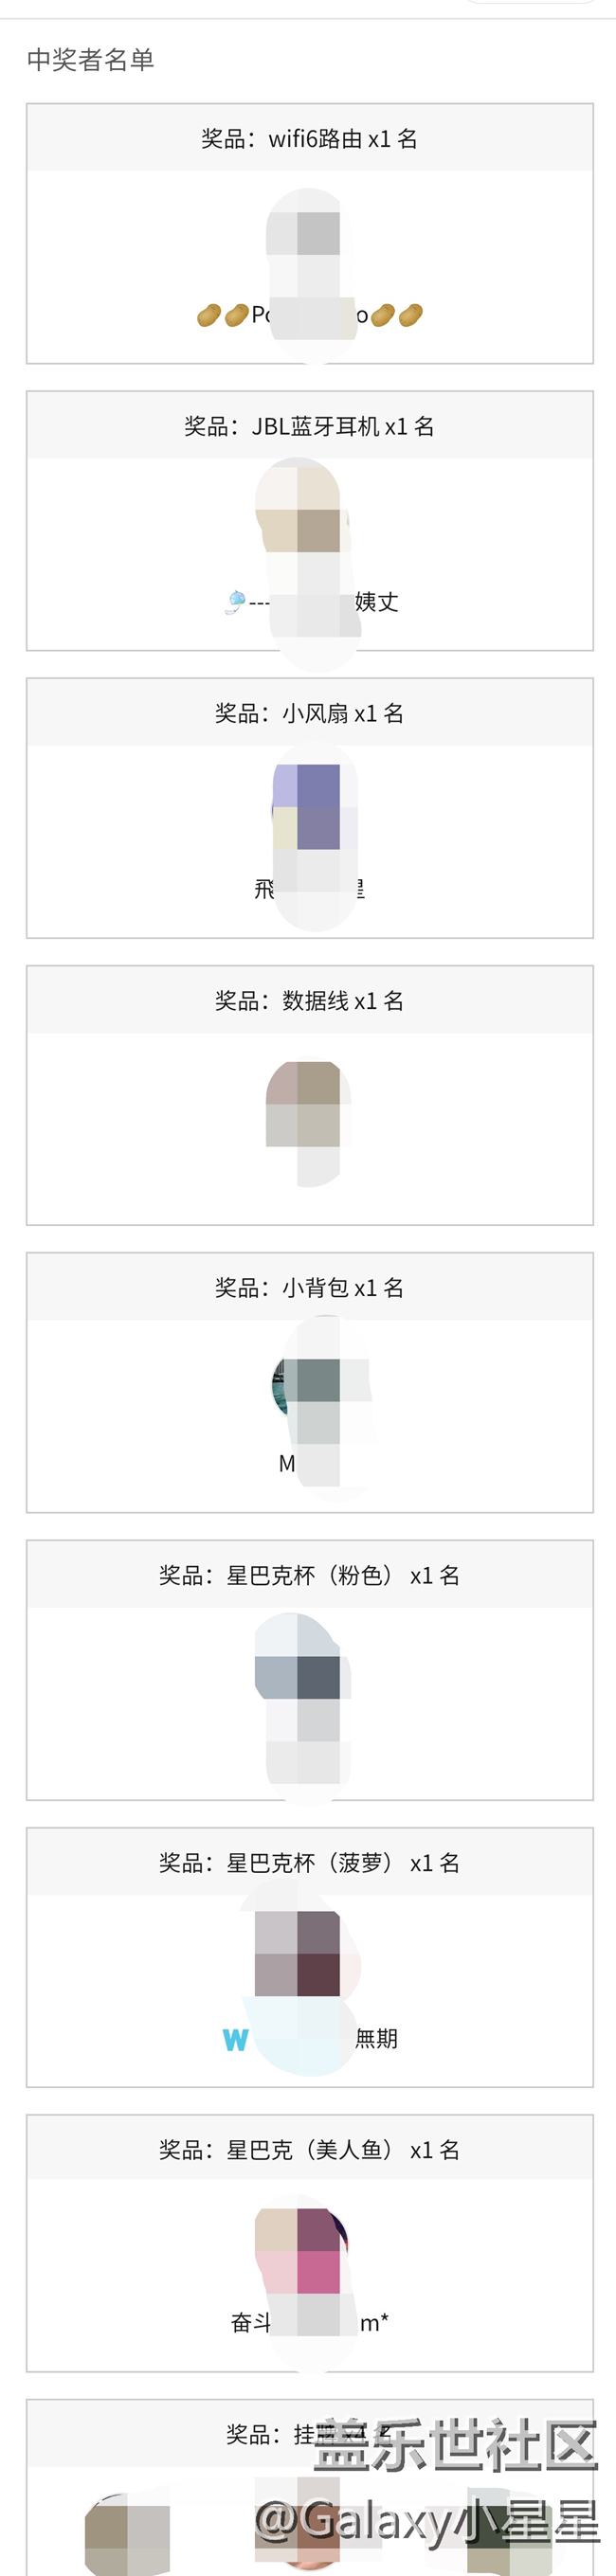Click the wifi6路由 winner's avatar

[308, 232]
